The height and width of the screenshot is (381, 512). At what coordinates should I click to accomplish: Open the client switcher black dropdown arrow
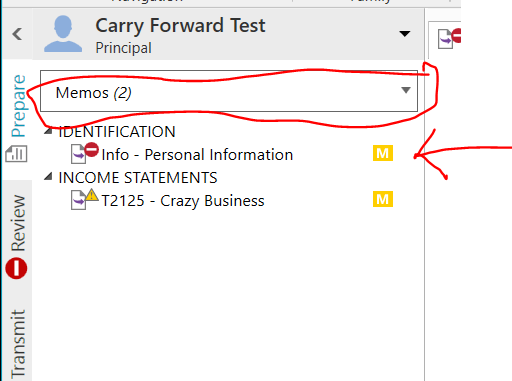coord(405,34)
